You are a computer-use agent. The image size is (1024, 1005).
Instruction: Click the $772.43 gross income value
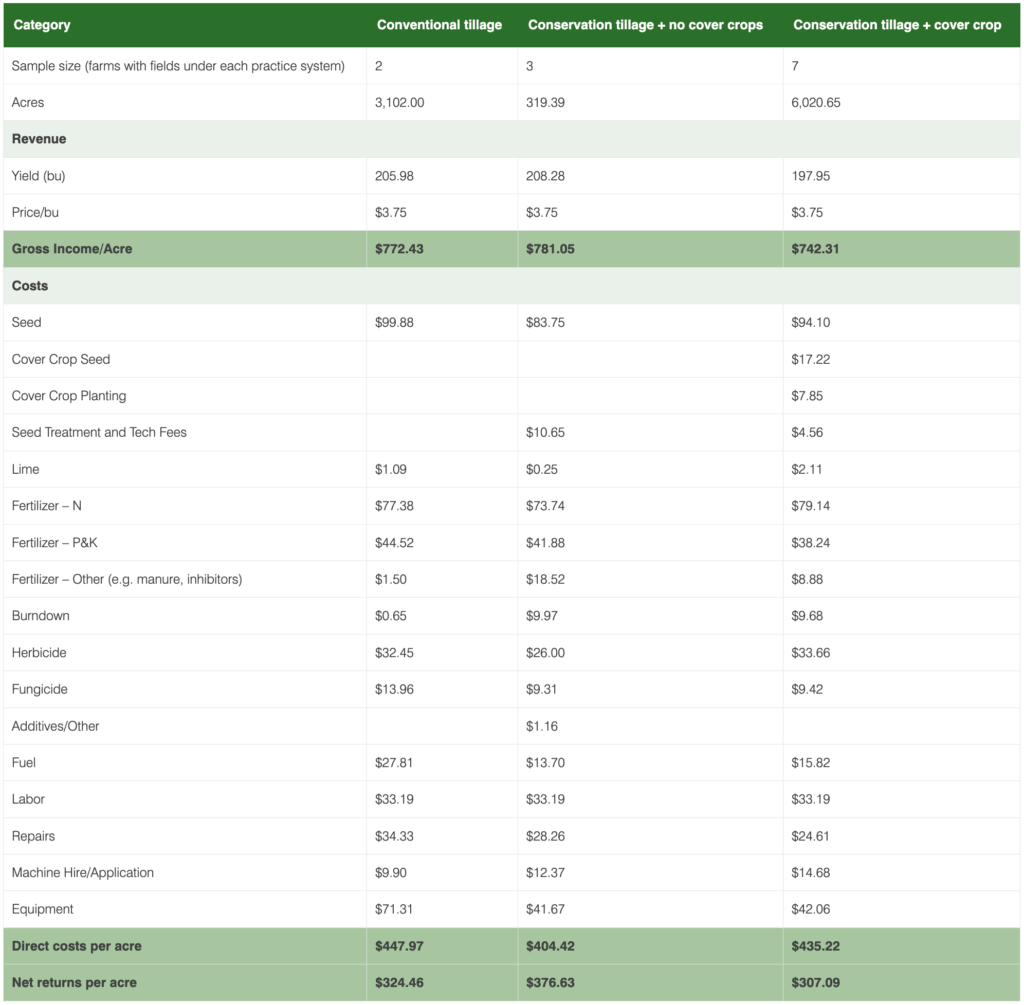coord(399,249)
